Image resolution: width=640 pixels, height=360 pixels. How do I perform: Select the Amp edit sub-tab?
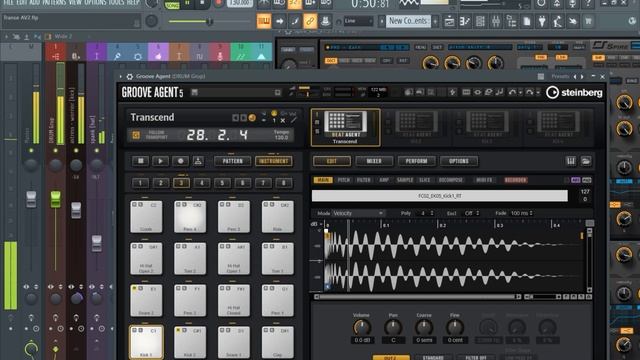click(x=384, y=180)
